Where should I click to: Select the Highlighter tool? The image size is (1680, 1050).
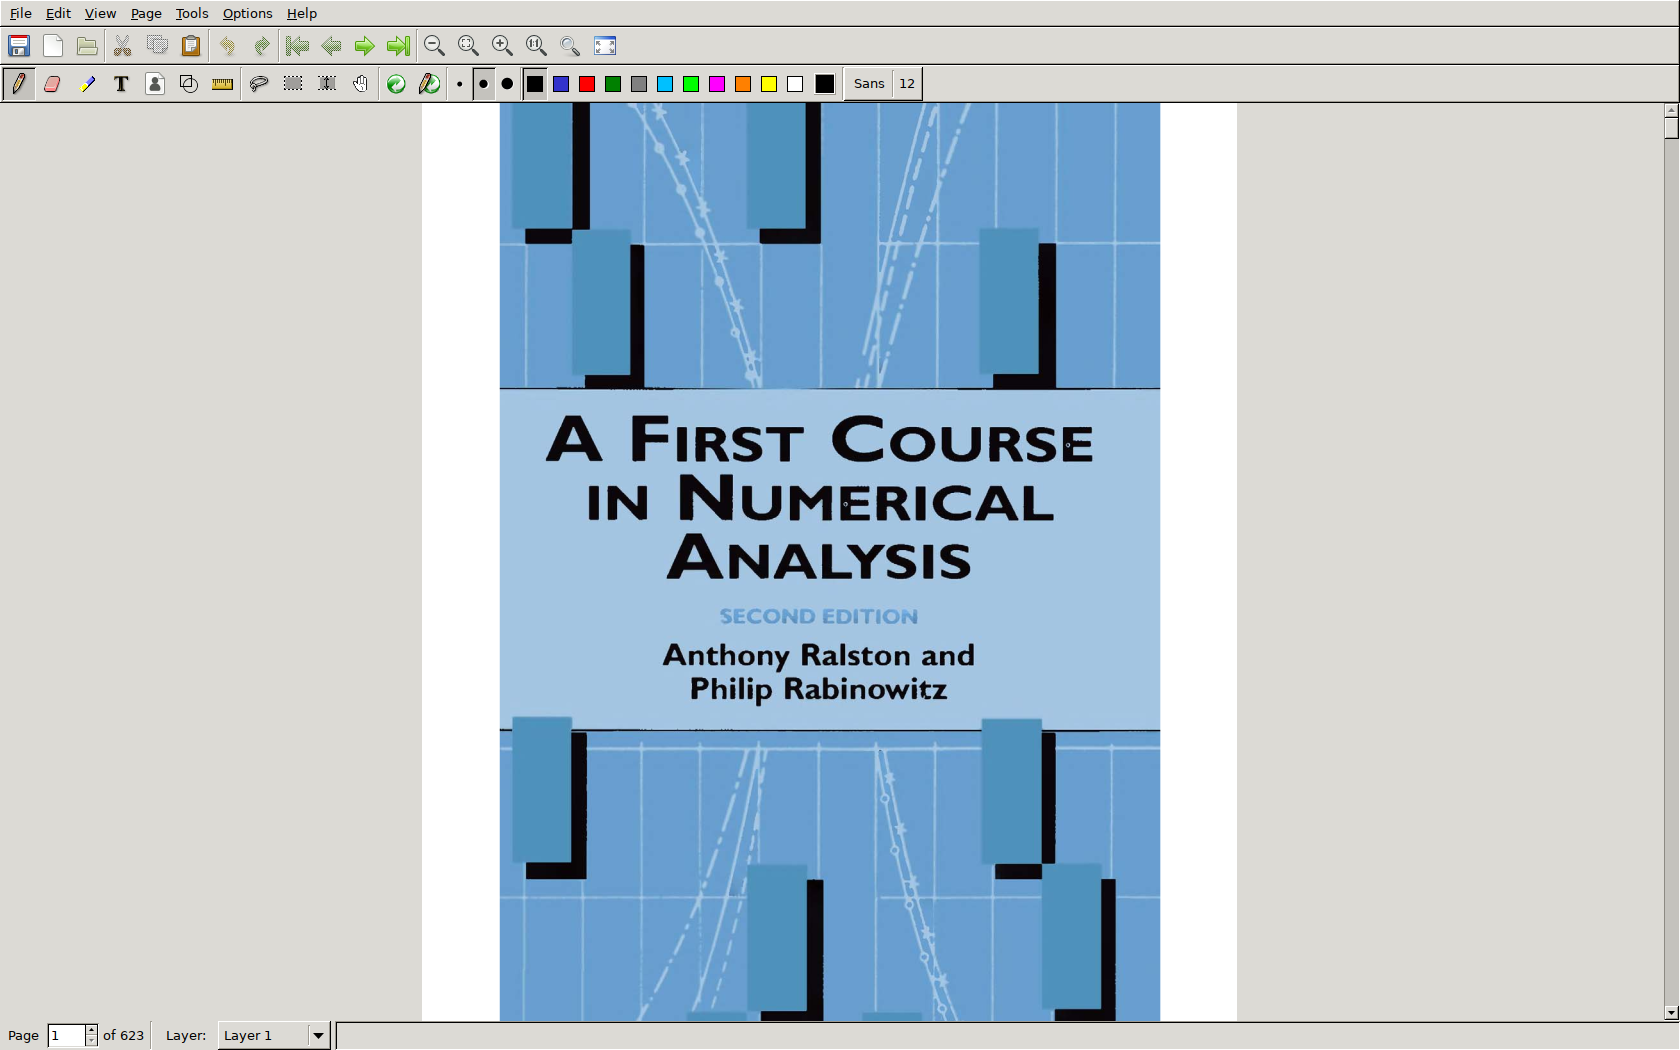pos(88,84)
